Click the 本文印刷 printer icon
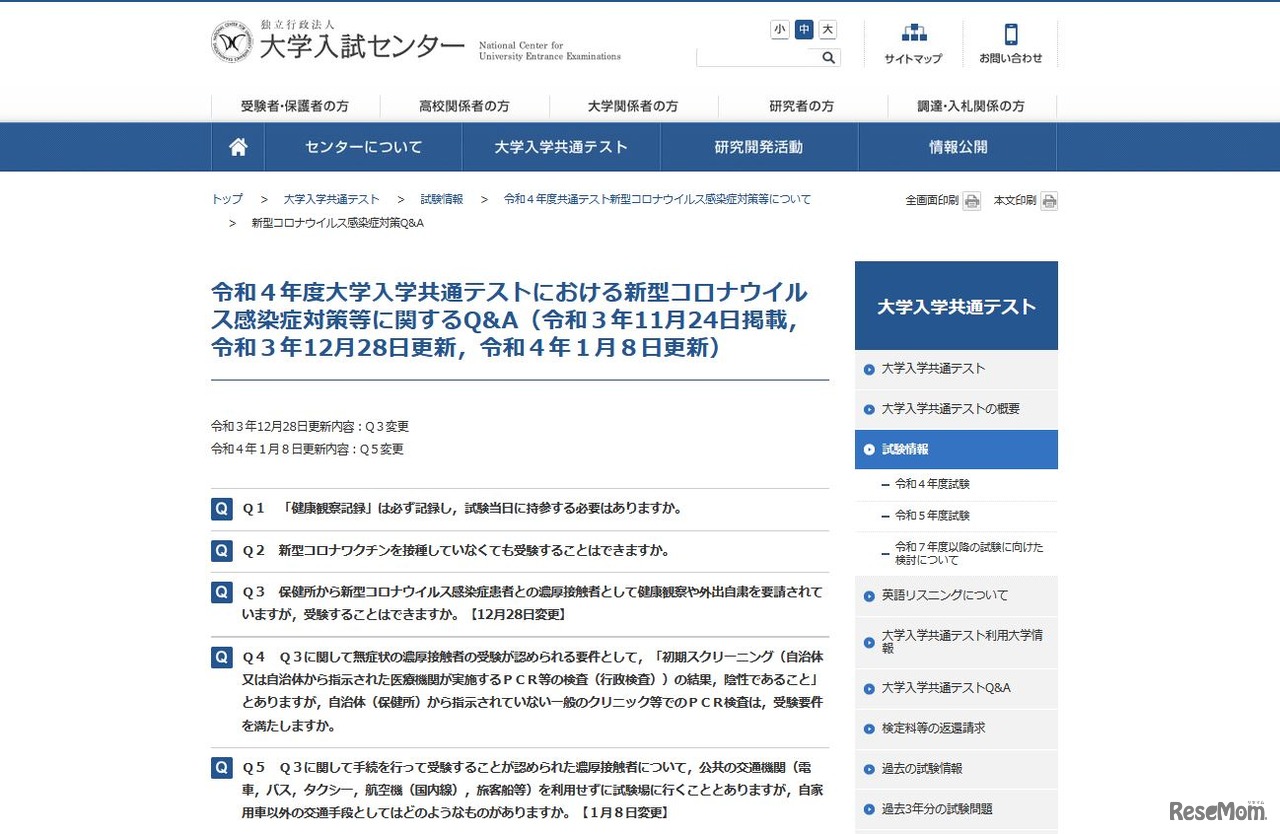 click(1048, 200)
